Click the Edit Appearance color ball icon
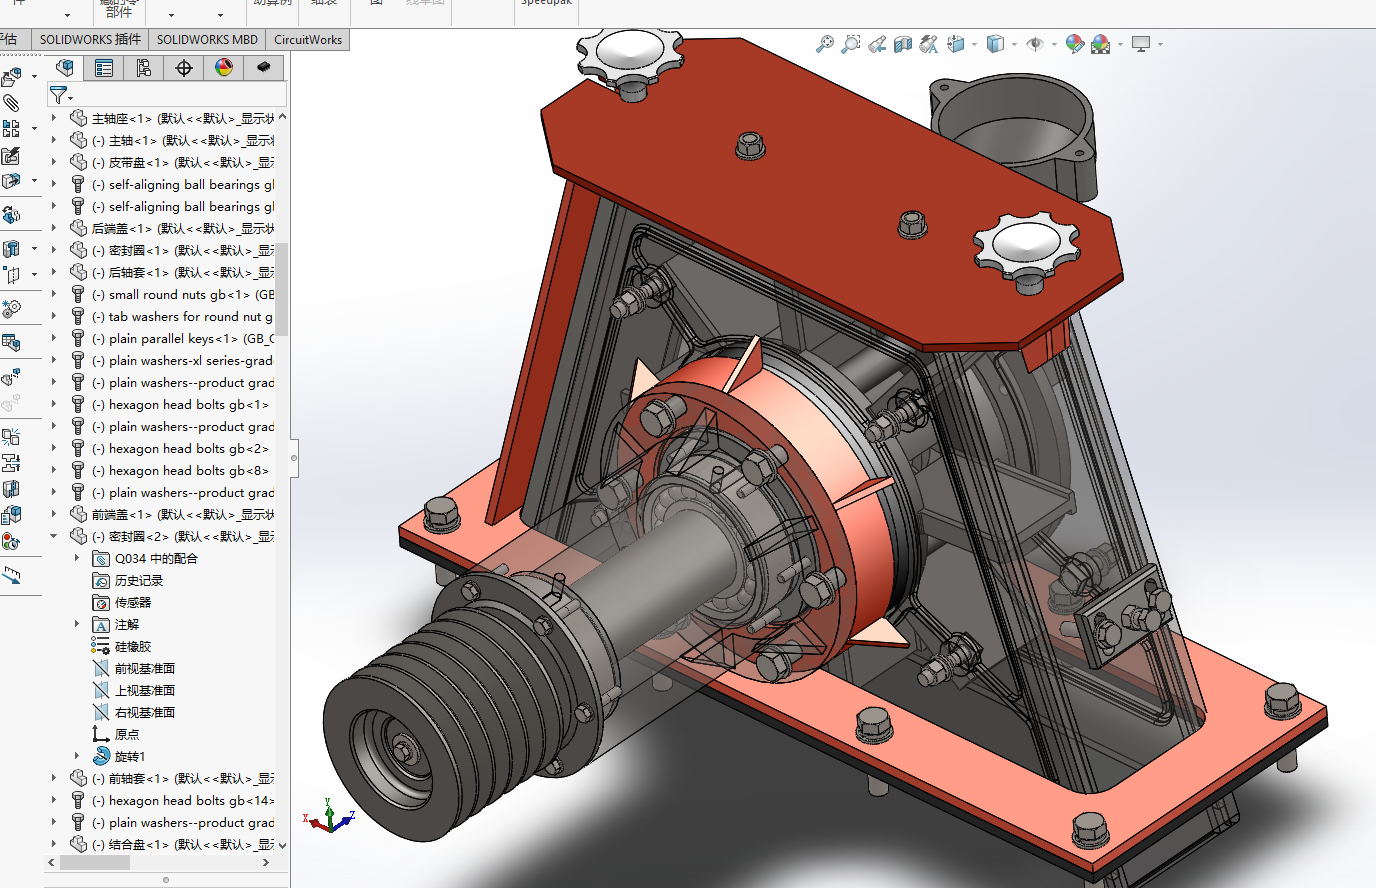Image resolution: width=1376 pixels, height=888 pixels. (1075, 44)
